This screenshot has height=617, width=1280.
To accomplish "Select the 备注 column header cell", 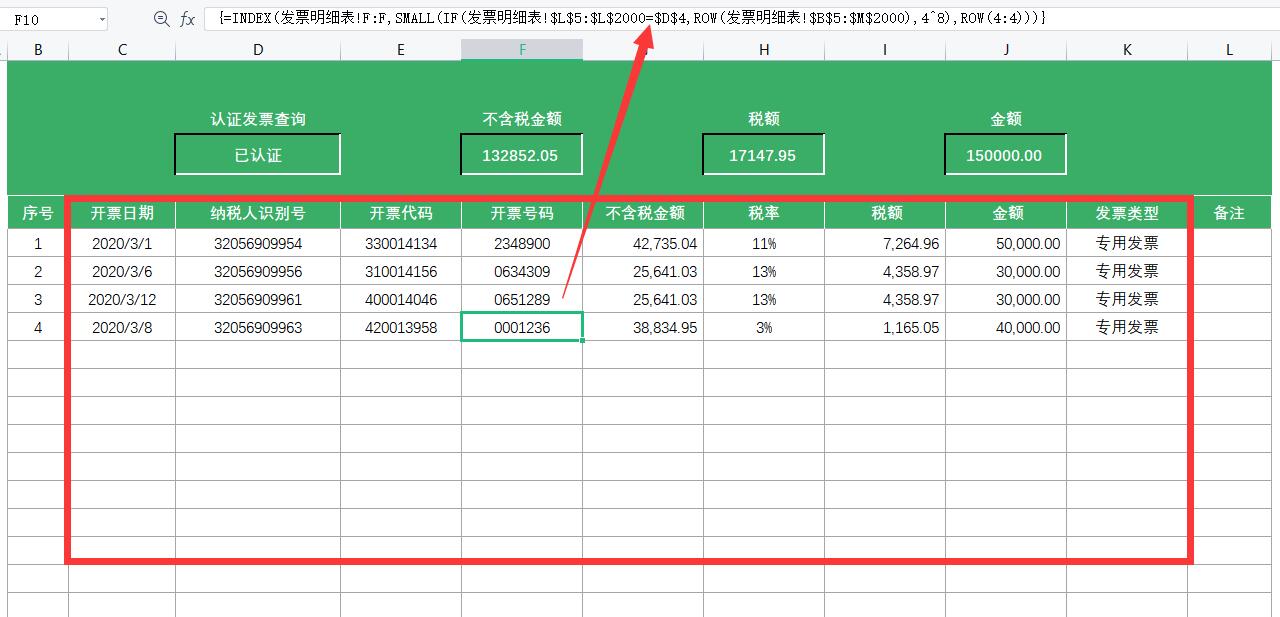I will 1228,213.
